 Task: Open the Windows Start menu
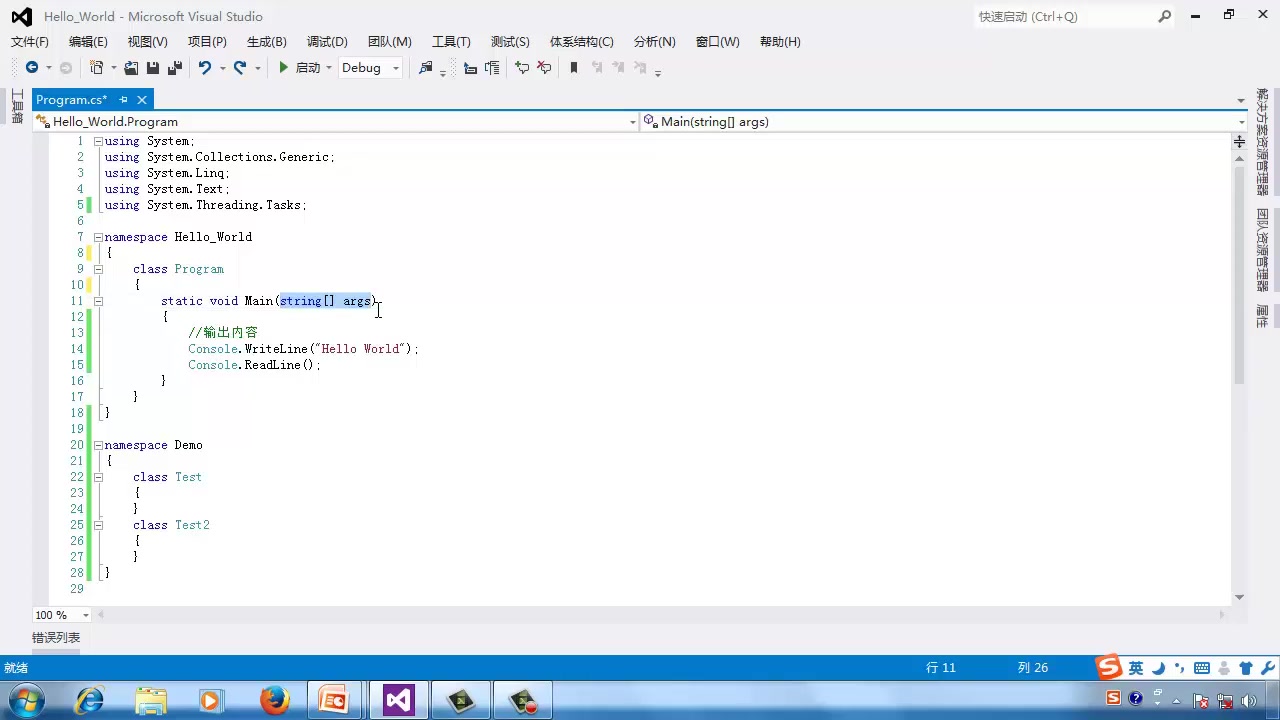tap(26, 700)
